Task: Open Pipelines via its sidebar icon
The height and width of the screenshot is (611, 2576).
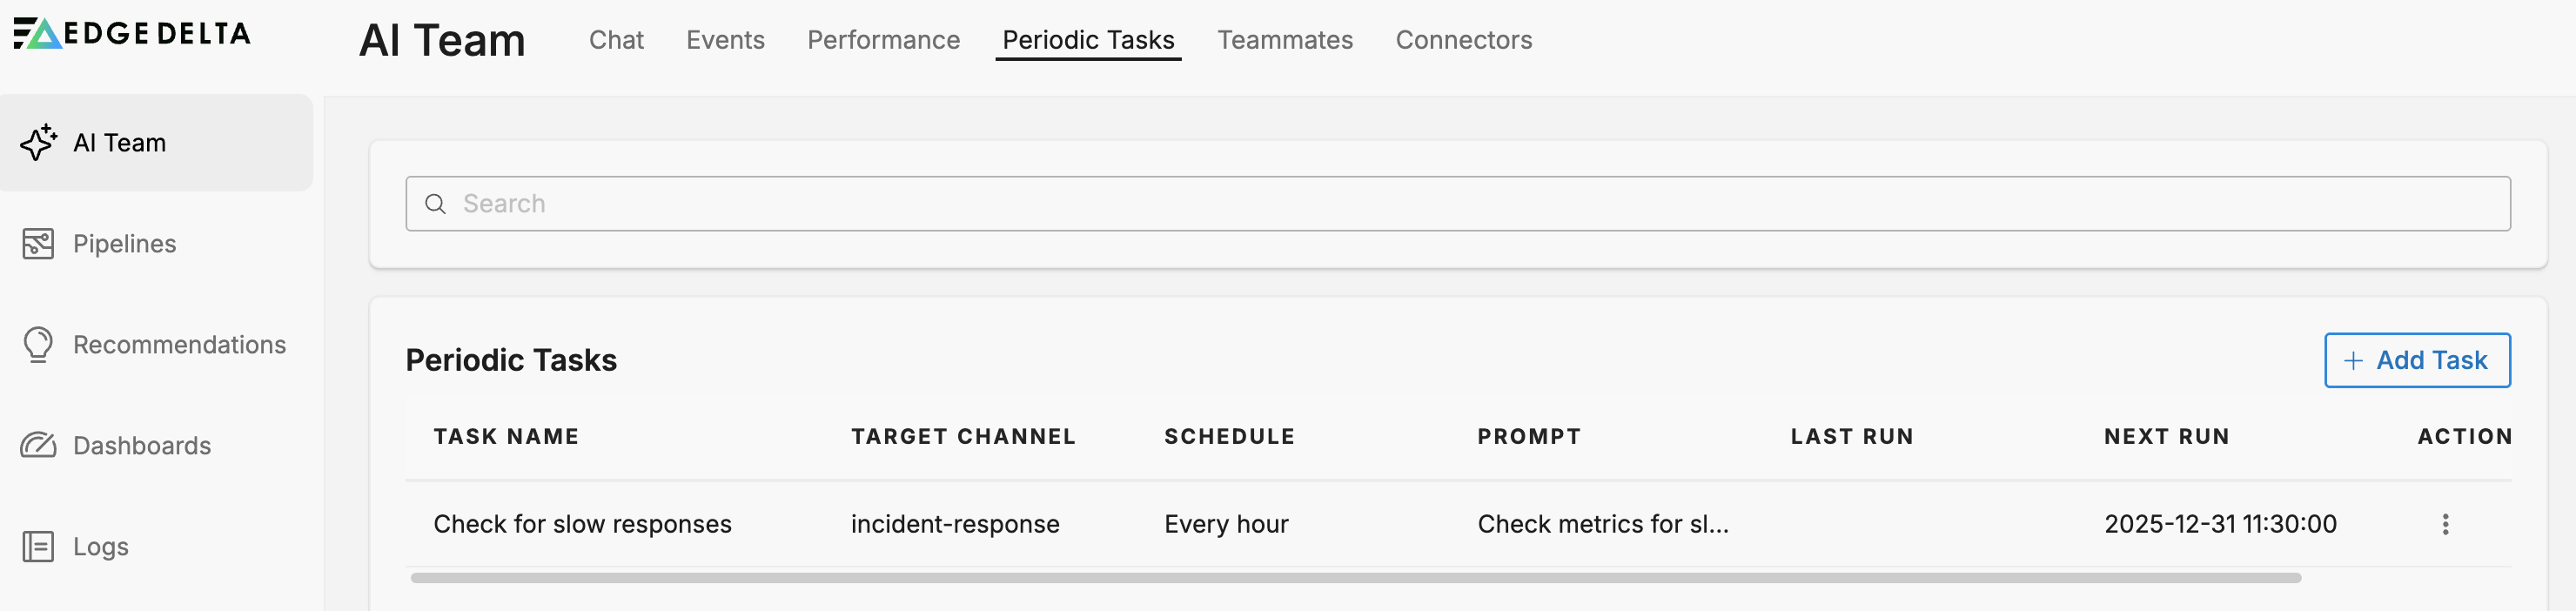Action: (38, 244)
